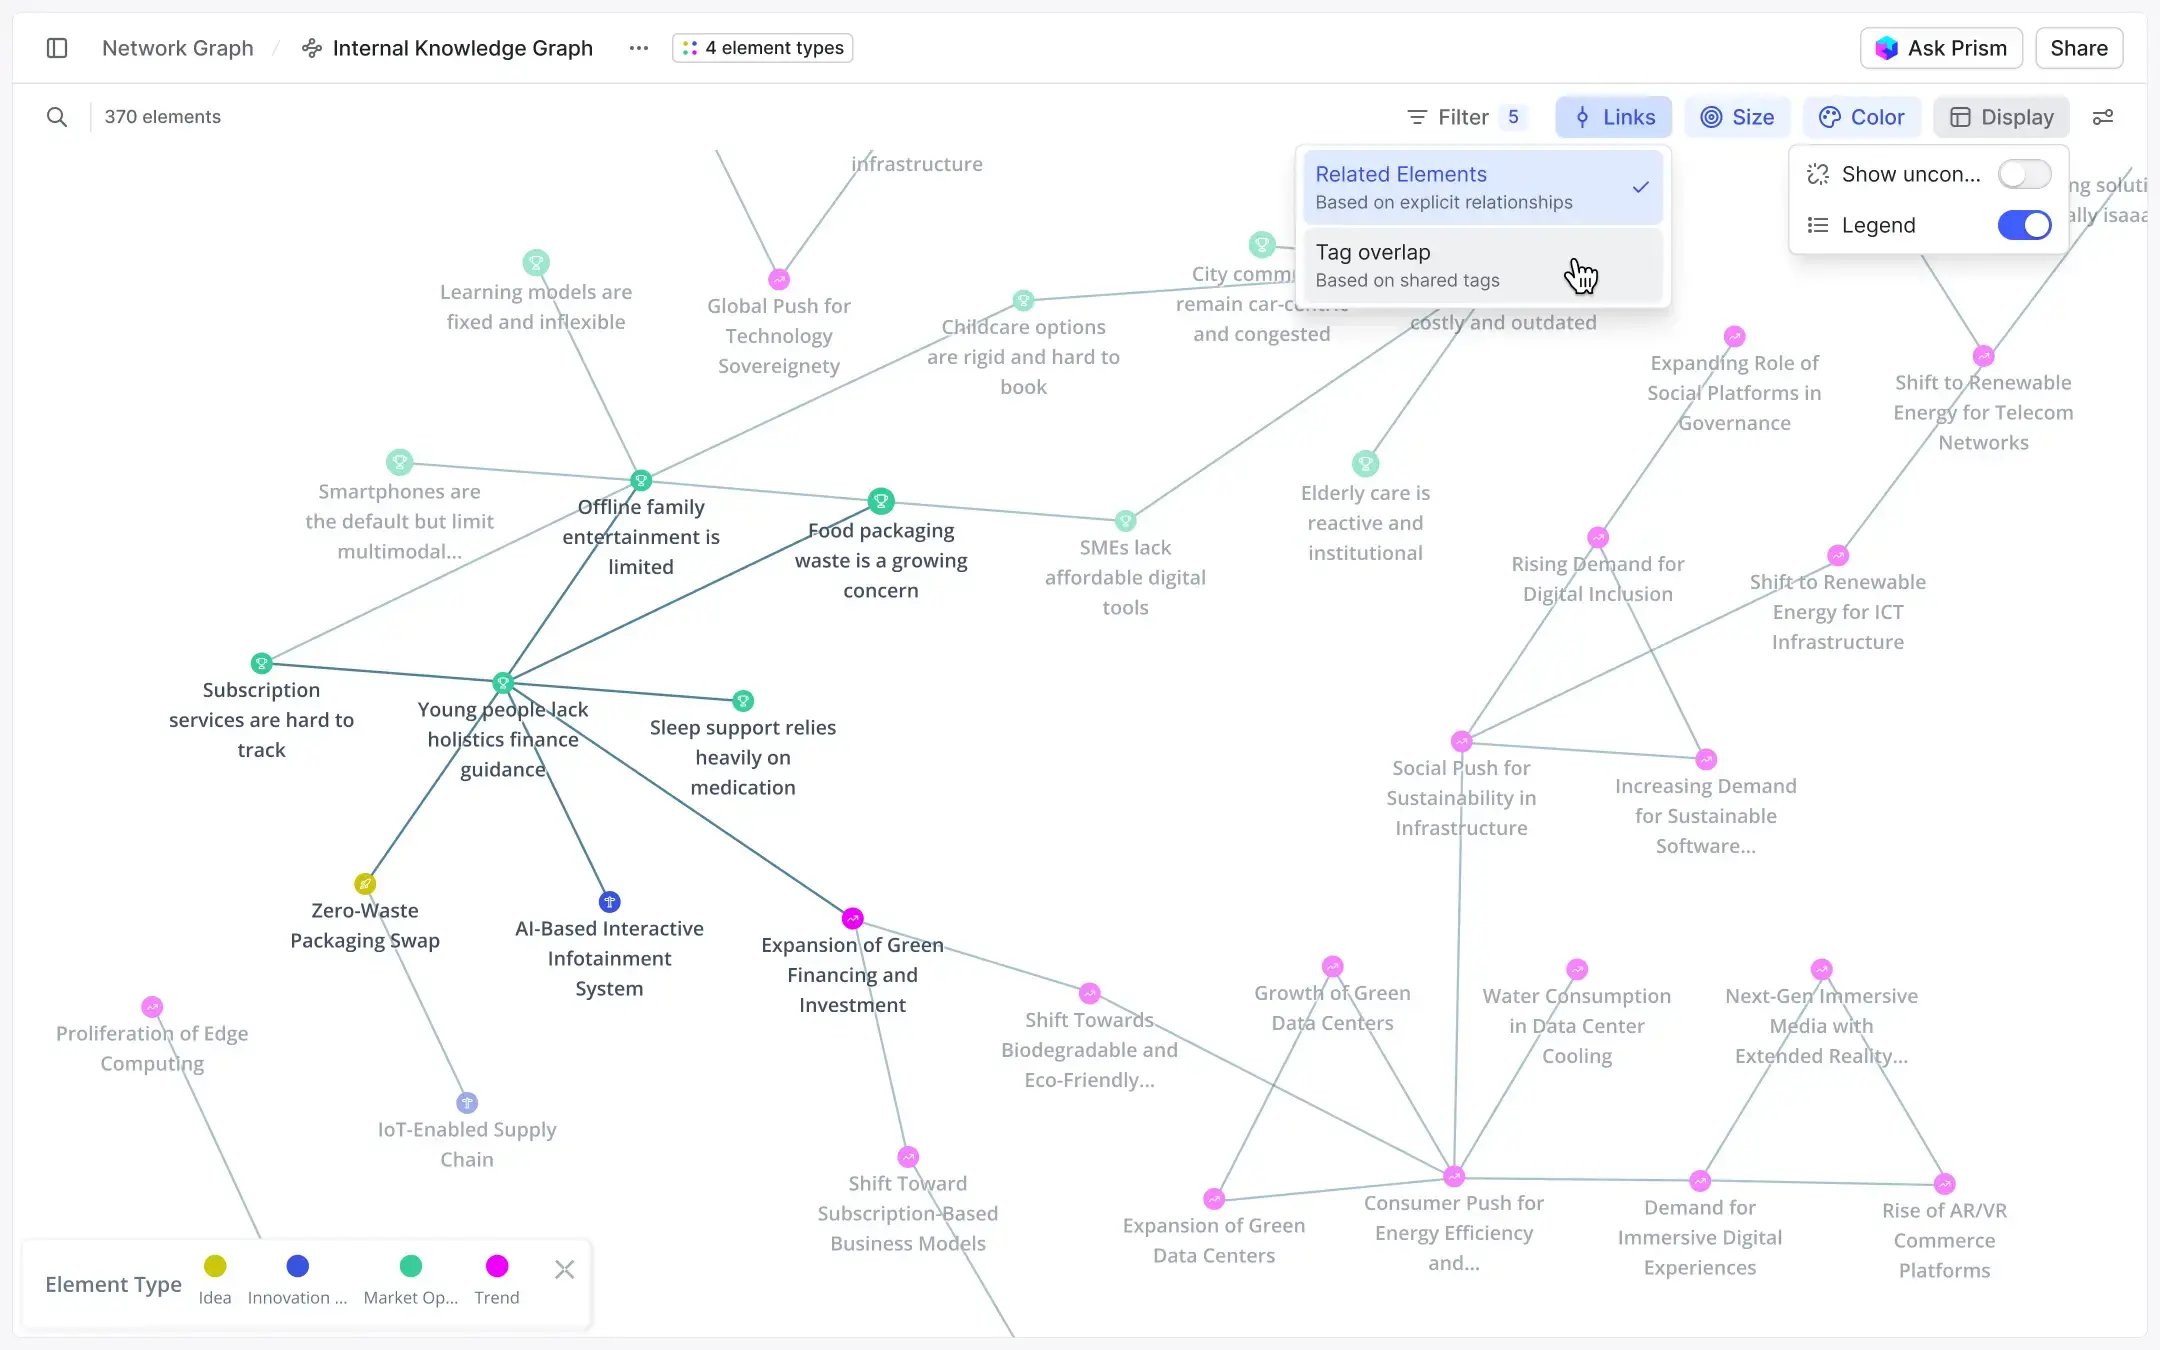Open the Filter panel via the funnel icon
Screen dimensions: 2160x1350
pos(1417,117)
